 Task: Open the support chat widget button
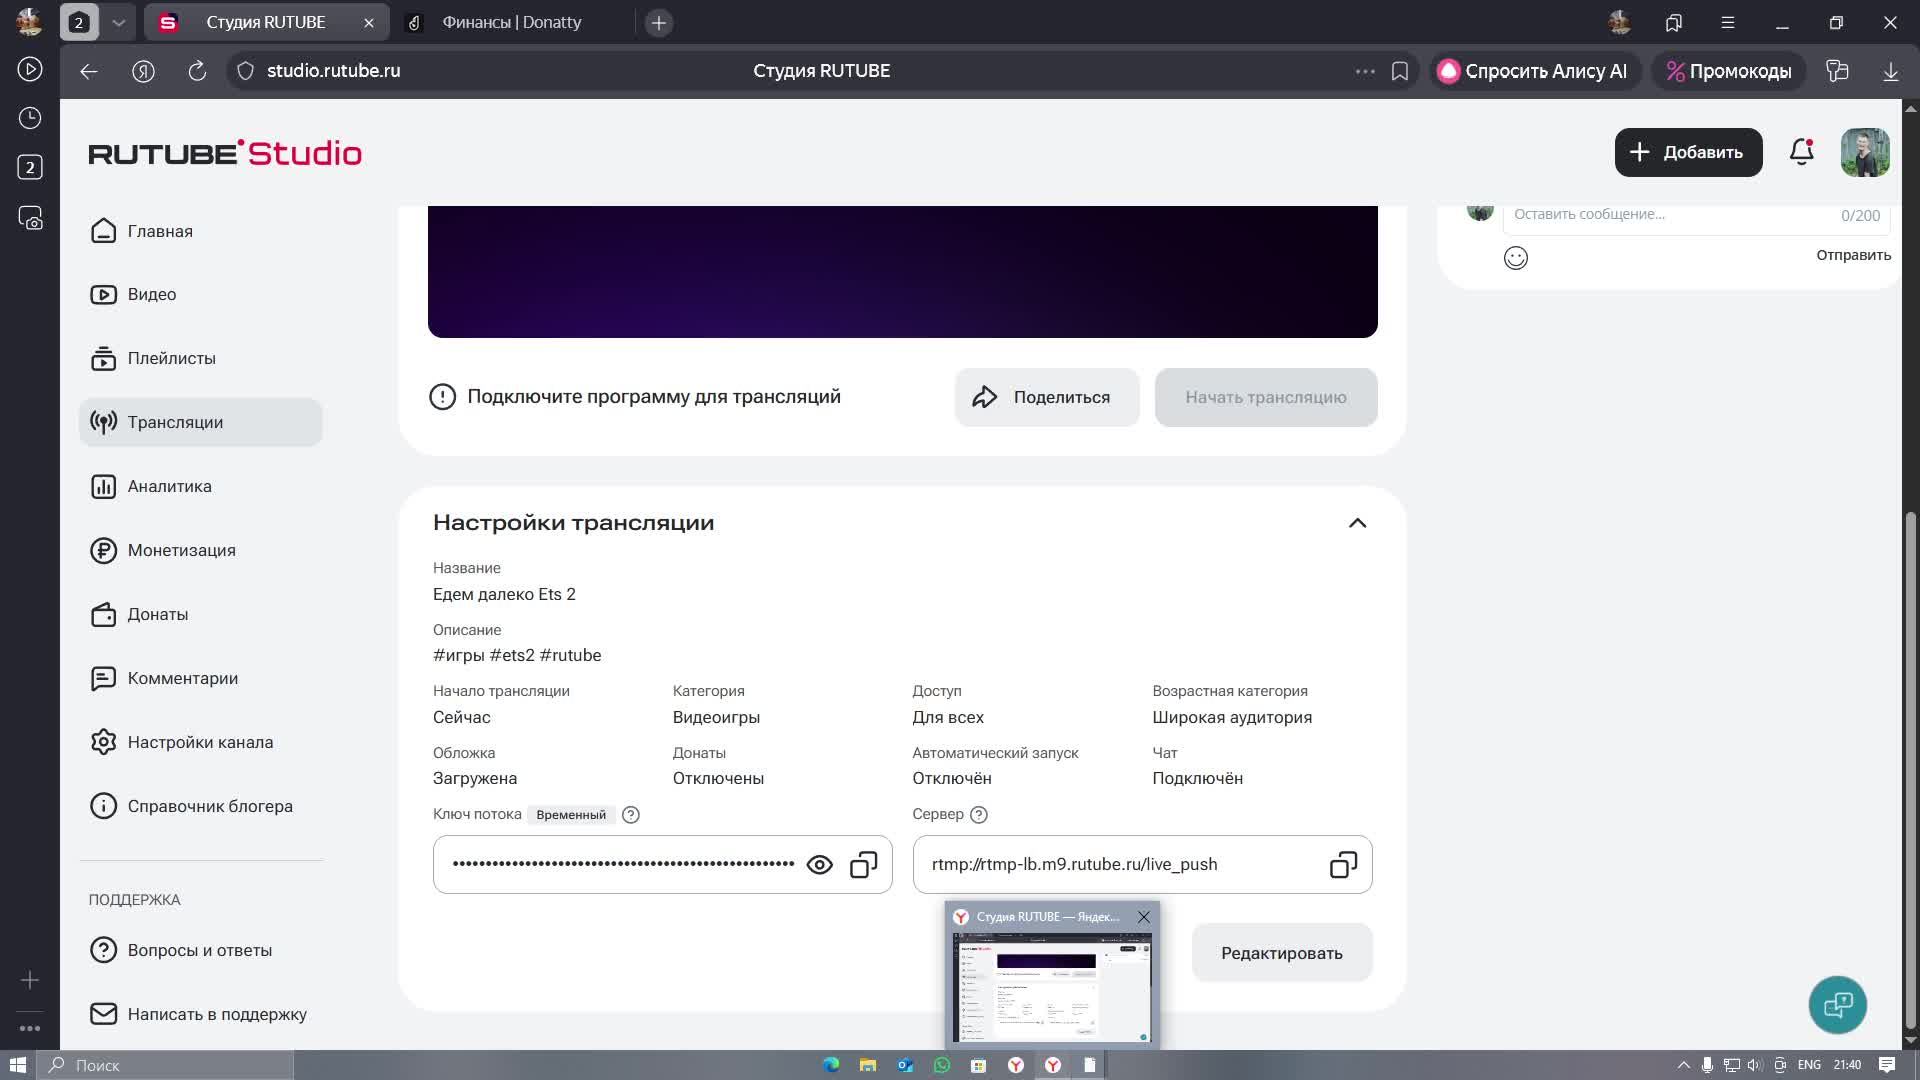[x=1837, y=1004]
